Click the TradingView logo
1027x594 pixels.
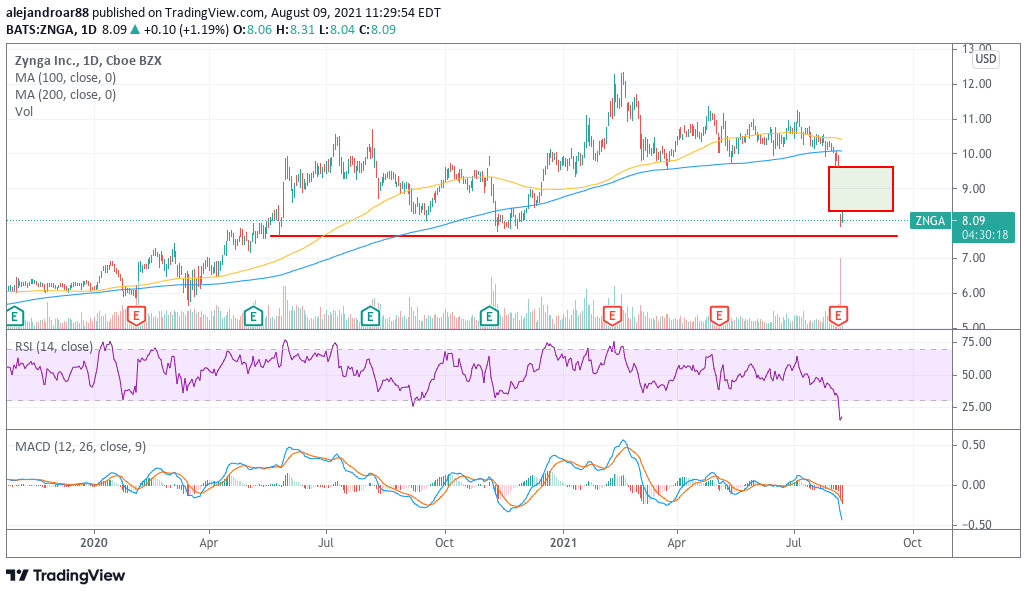[x=65, y=576]
